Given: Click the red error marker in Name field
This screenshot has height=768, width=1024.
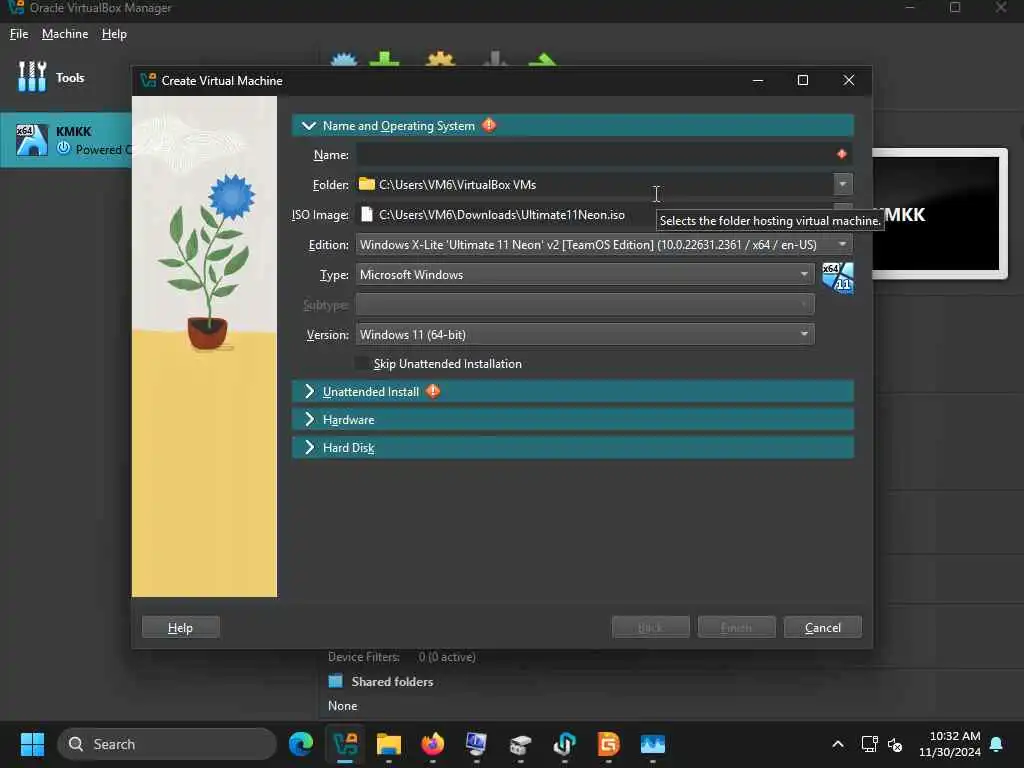Looking at the screenshot, I should 841,154.
